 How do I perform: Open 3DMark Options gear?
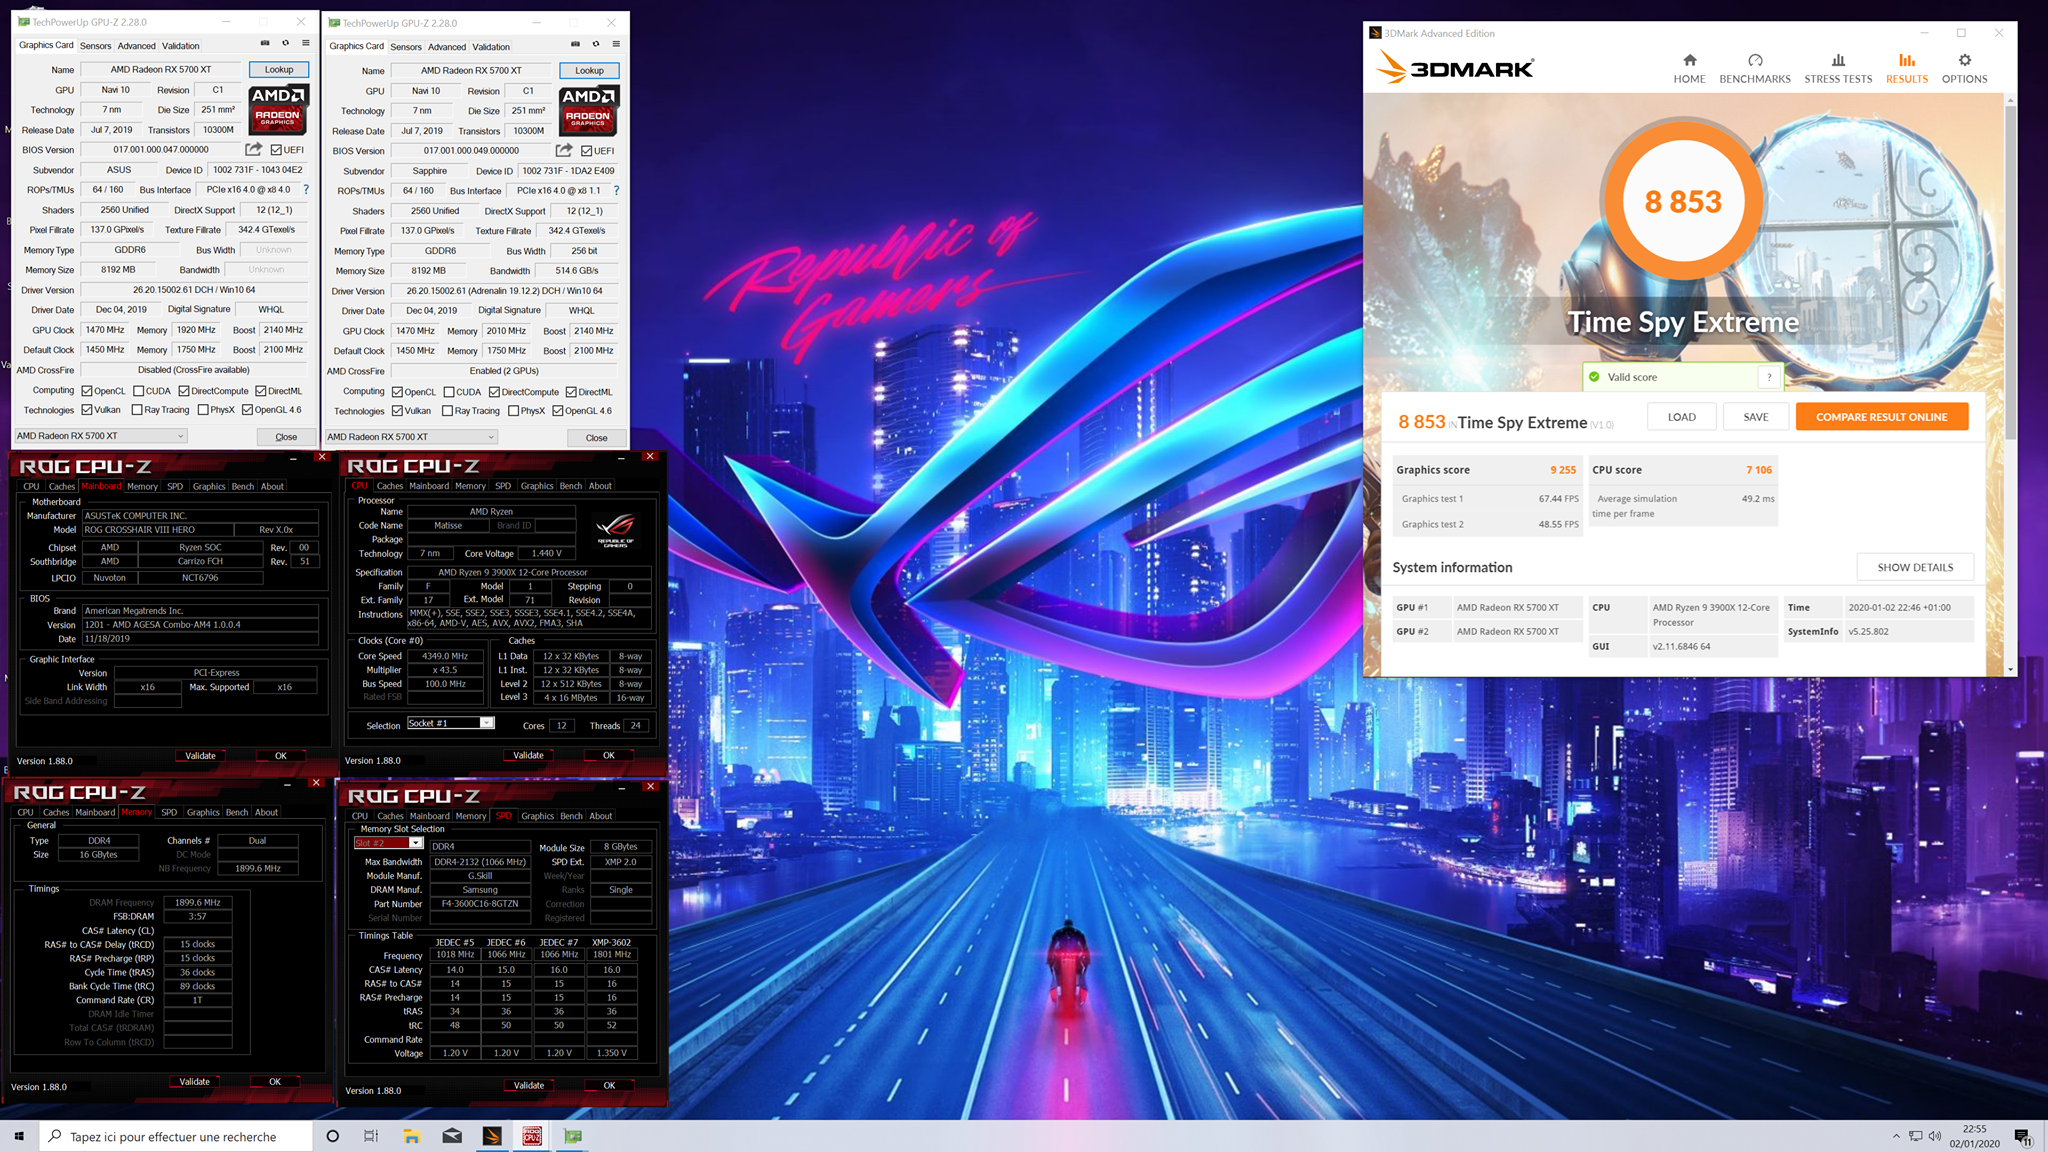tap(1964, 68)
